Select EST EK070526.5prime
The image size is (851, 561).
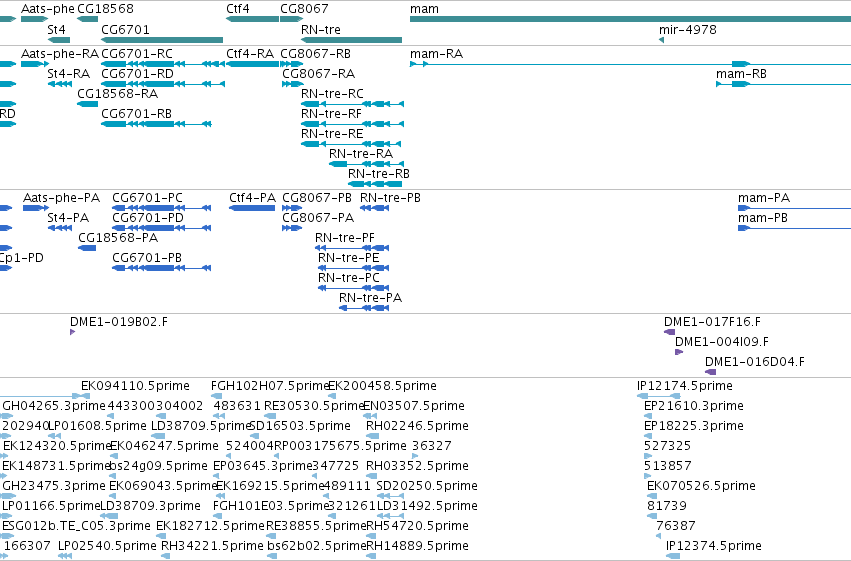coord(701,486)
